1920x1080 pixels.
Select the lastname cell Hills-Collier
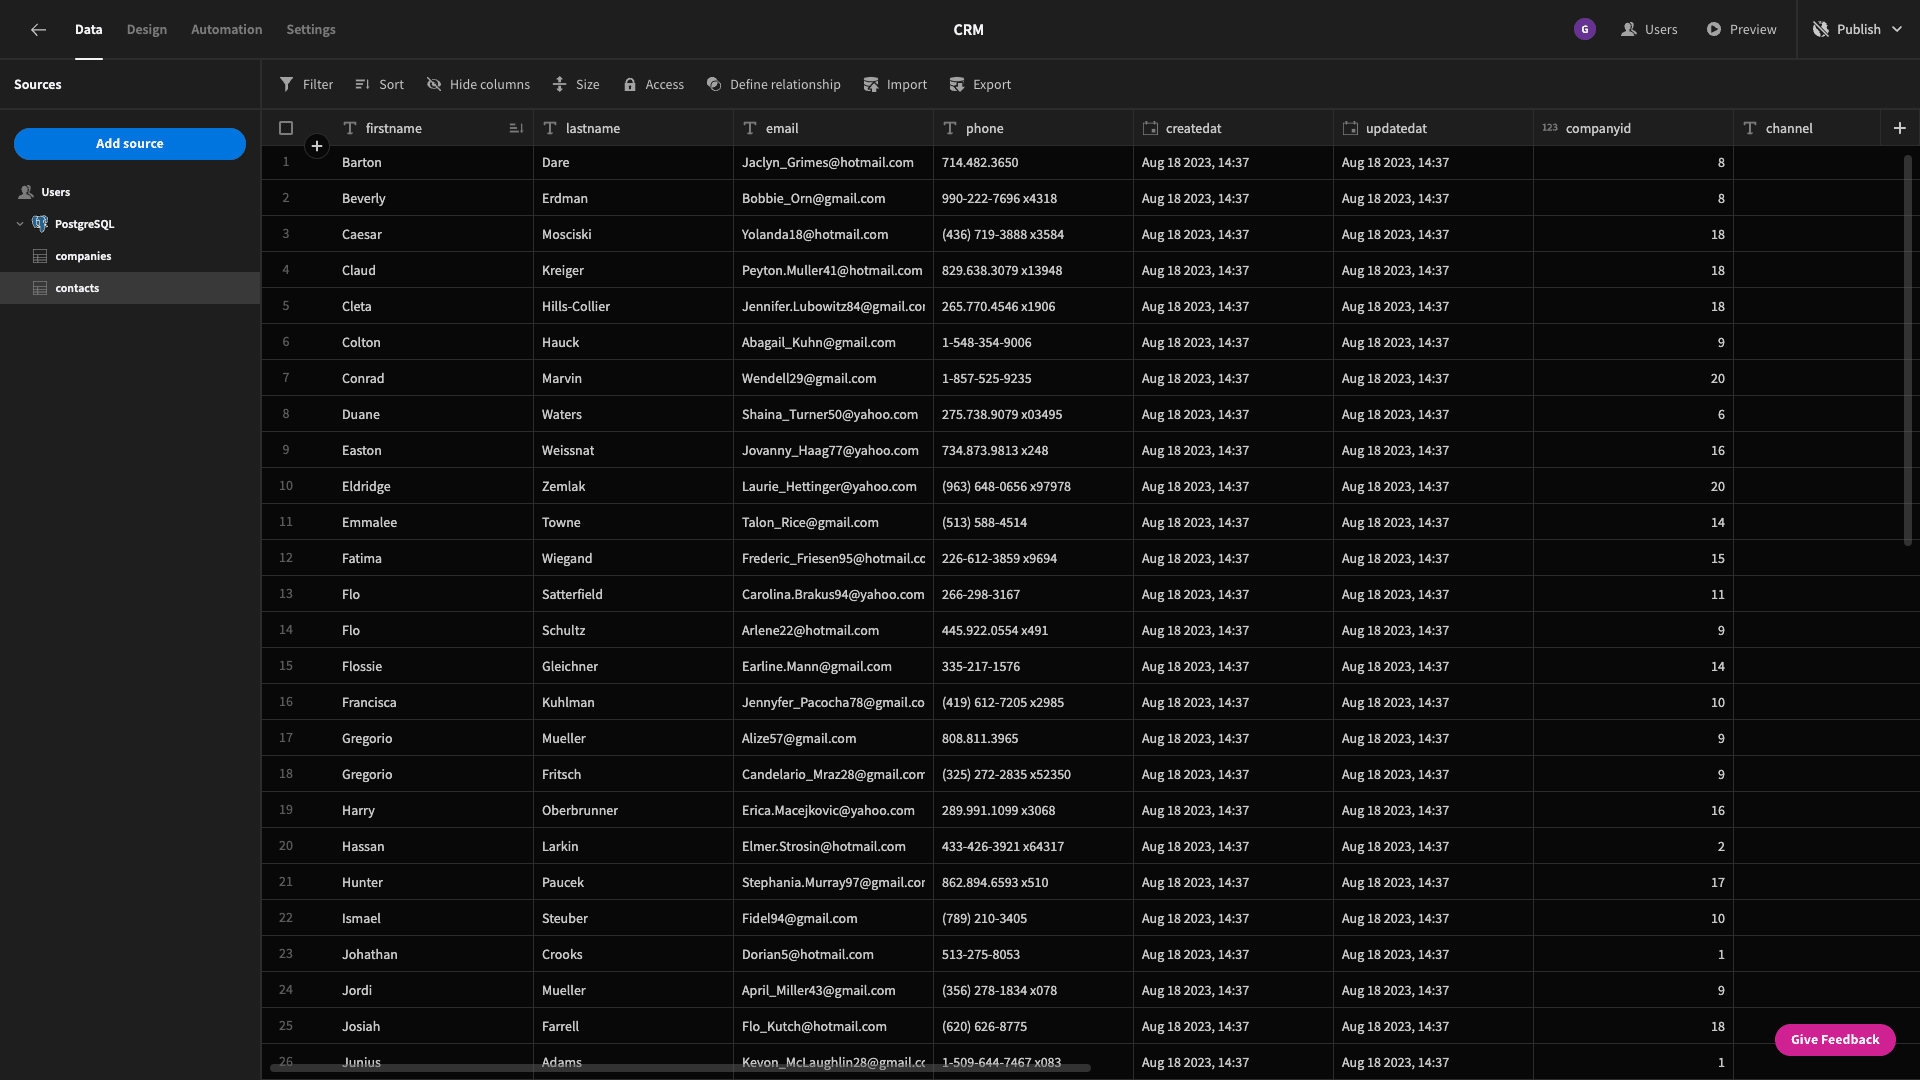tap(633, 306)
